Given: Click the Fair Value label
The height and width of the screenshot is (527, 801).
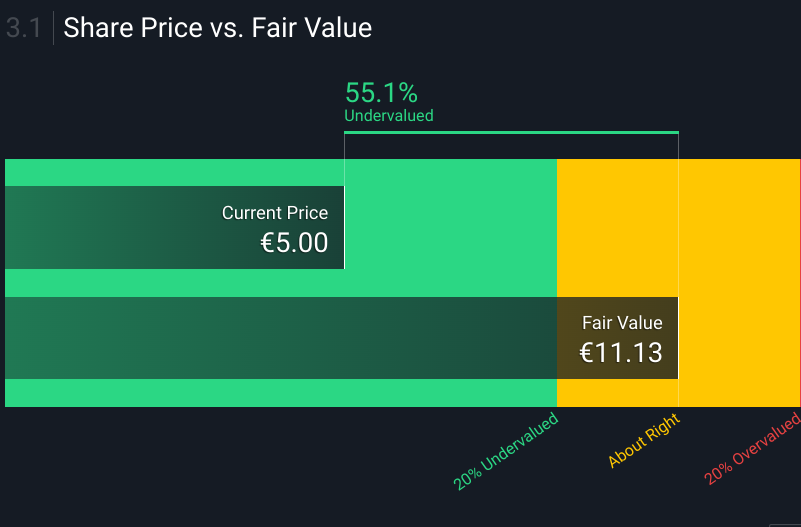Looking at the screenshot, I should coord(622,323).
